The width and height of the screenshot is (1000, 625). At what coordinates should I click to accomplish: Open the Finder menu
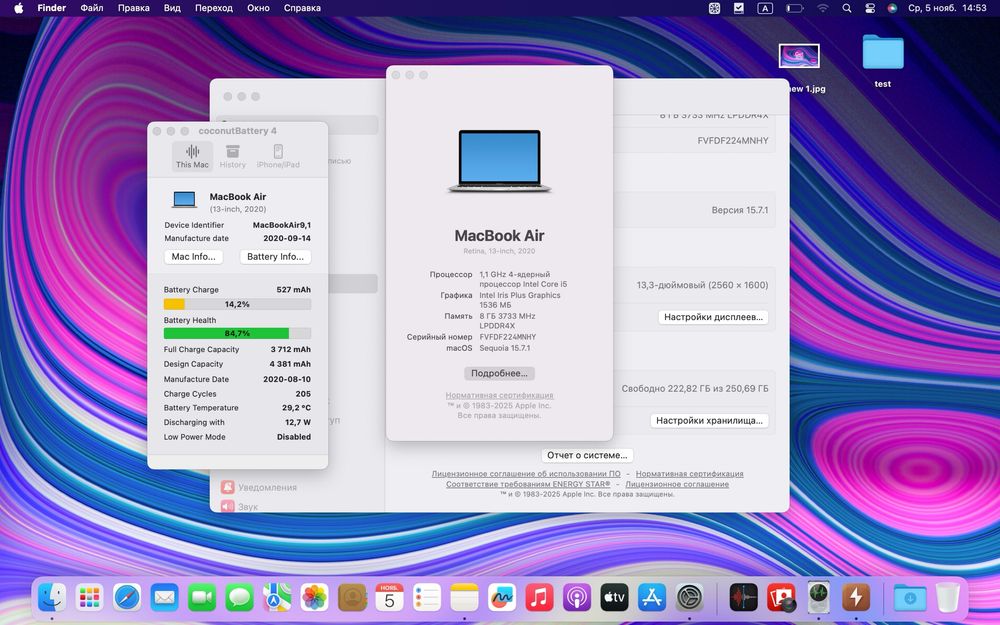(52, 8)
